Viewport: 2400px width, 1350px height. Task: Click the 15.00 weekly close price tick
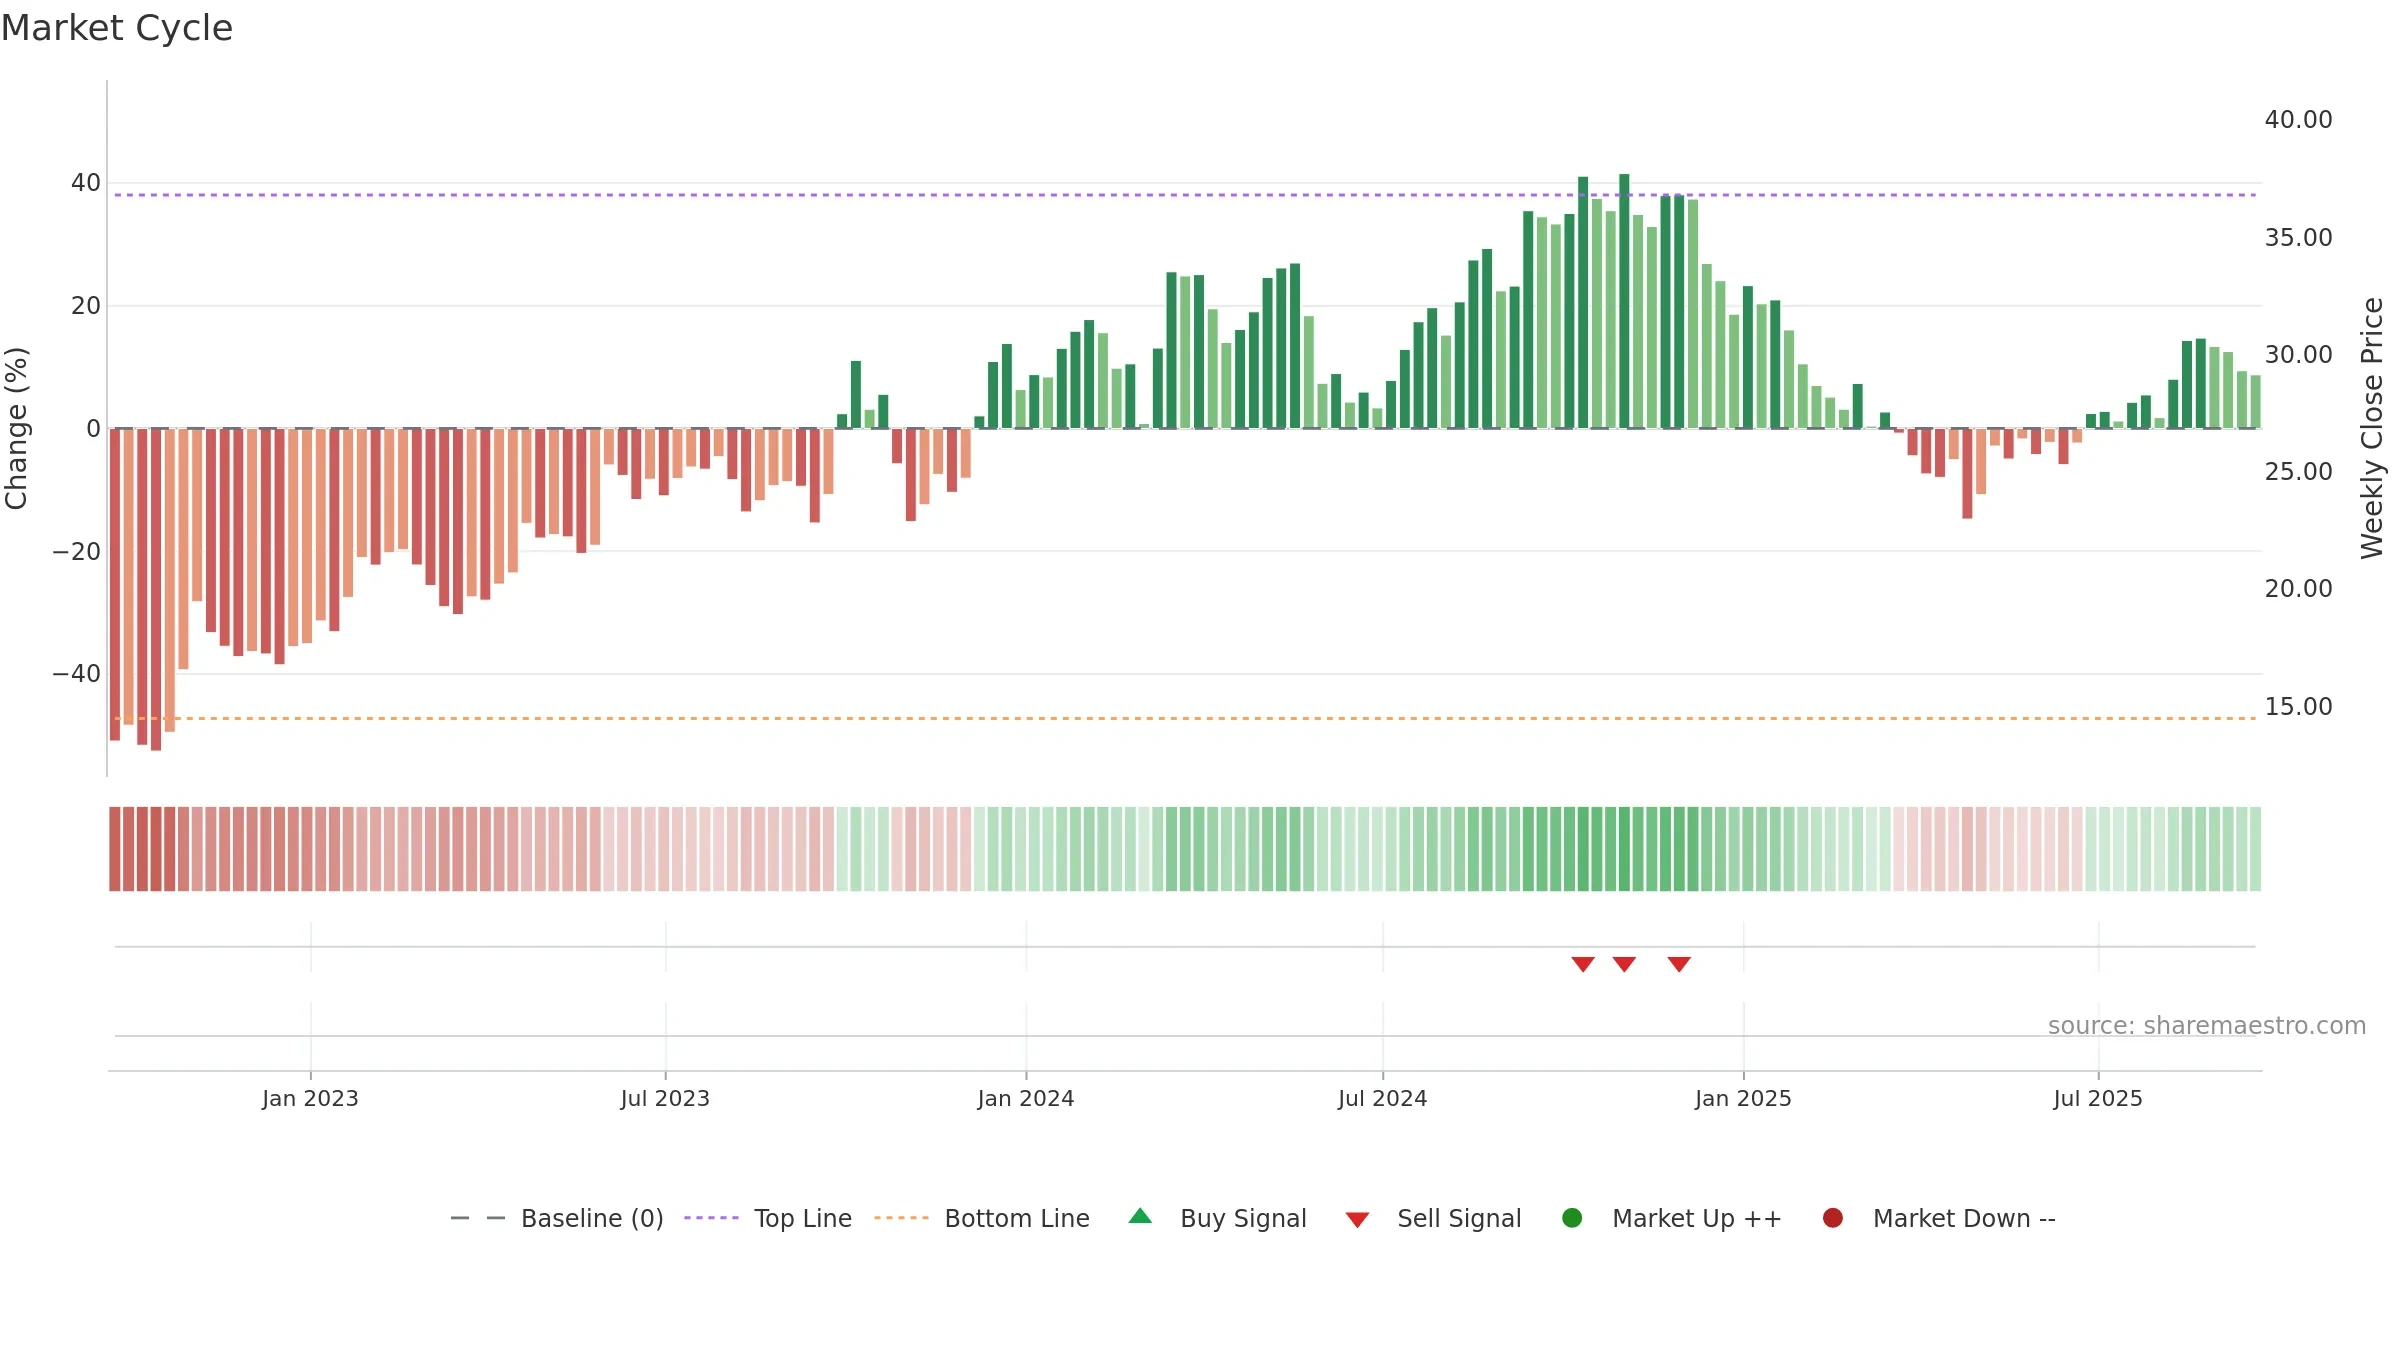[2298, 707]
